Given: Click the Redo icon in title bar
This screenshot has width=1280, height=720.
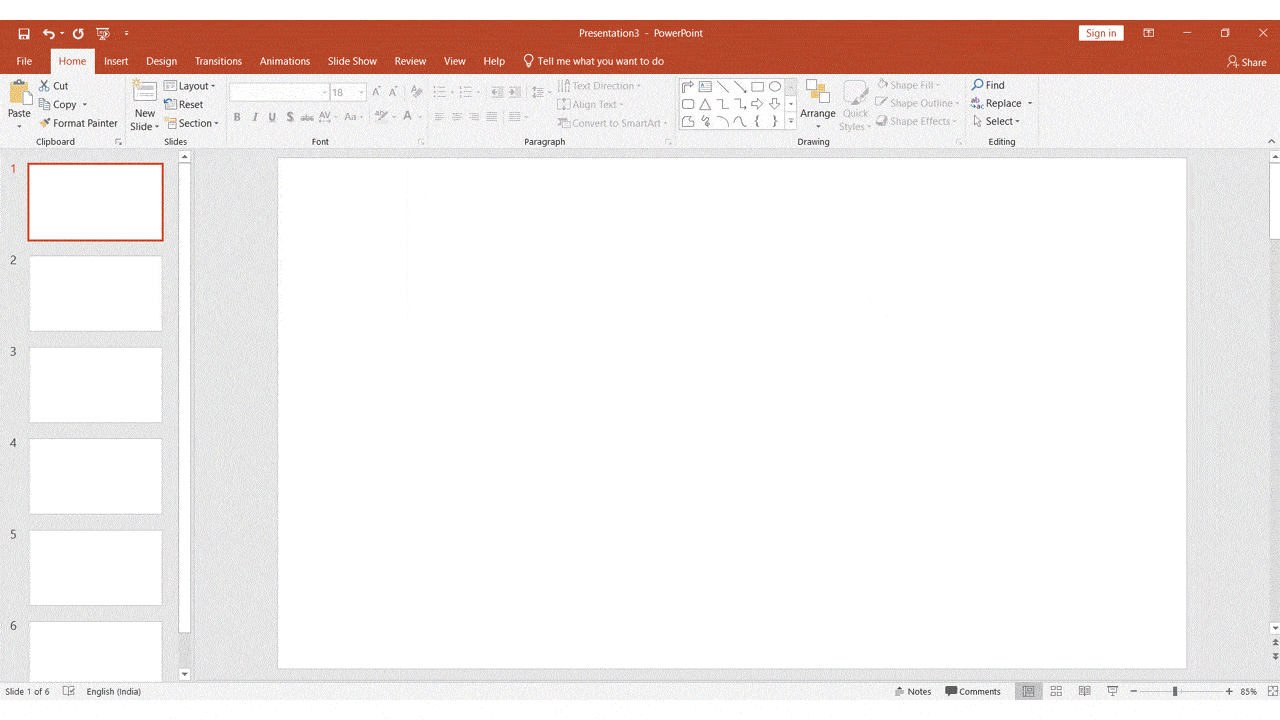Looking at the screenshot, I should click(x=78, y=34).
